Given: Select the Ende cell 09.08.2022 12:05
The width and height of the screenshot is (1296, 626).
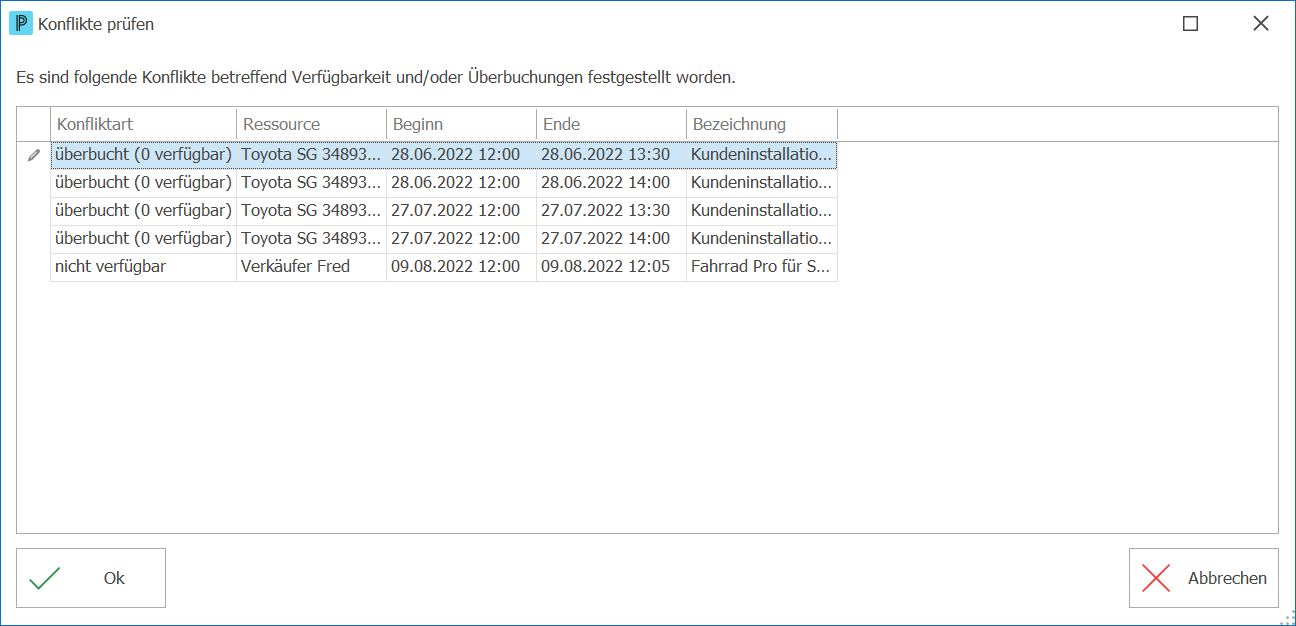Looking at the screenshot, I should click(612, 267).
